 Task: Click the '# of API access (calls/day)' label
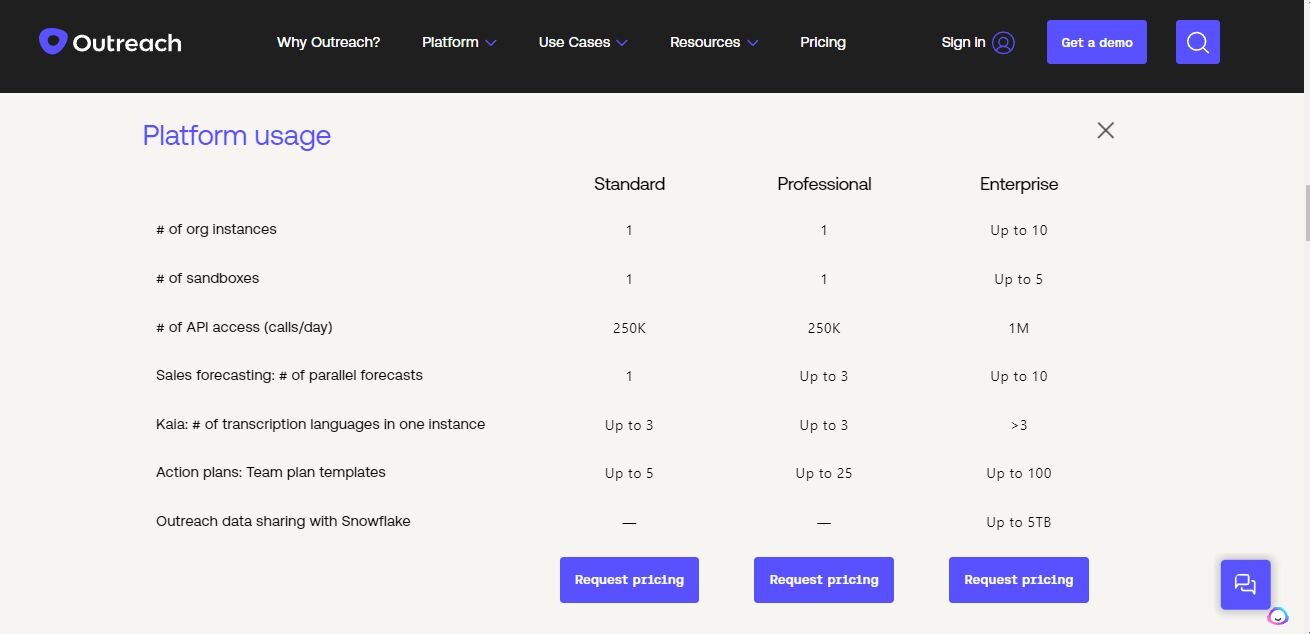pos(244,327)
